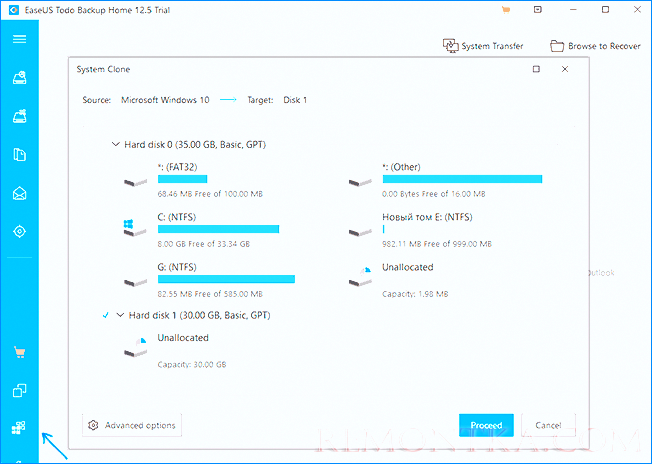Click the '8.00 GB Free of 33.34 GB' text

[x=204, y=244]
